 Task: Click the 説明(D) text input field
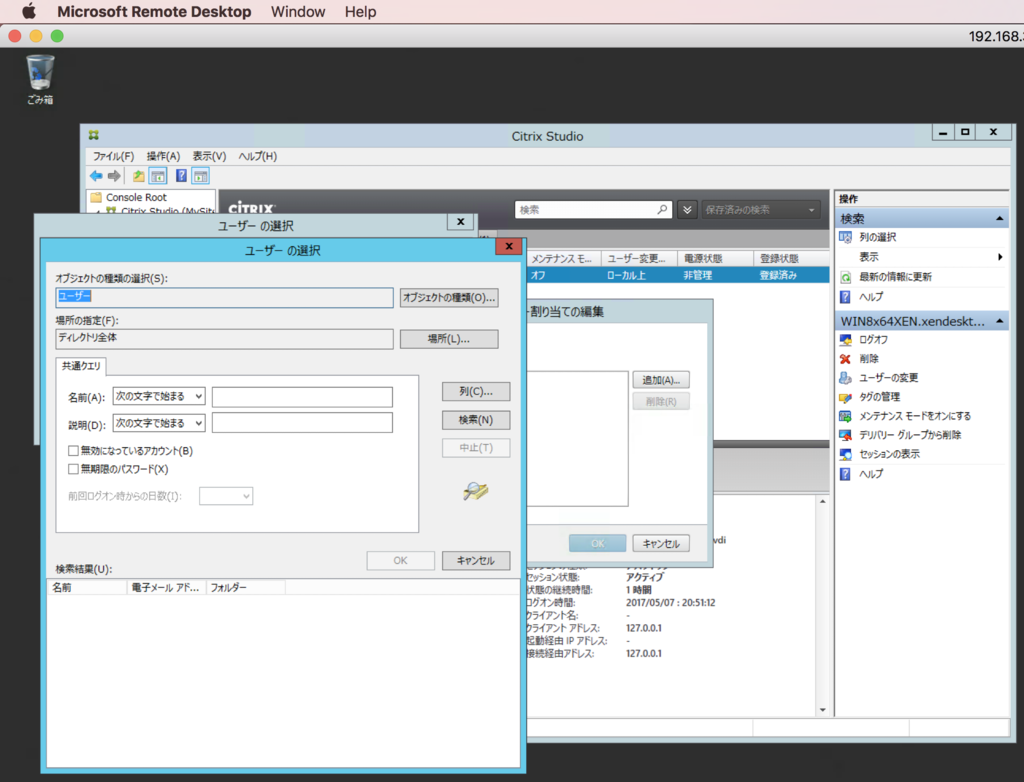click(x=302, y=423)
